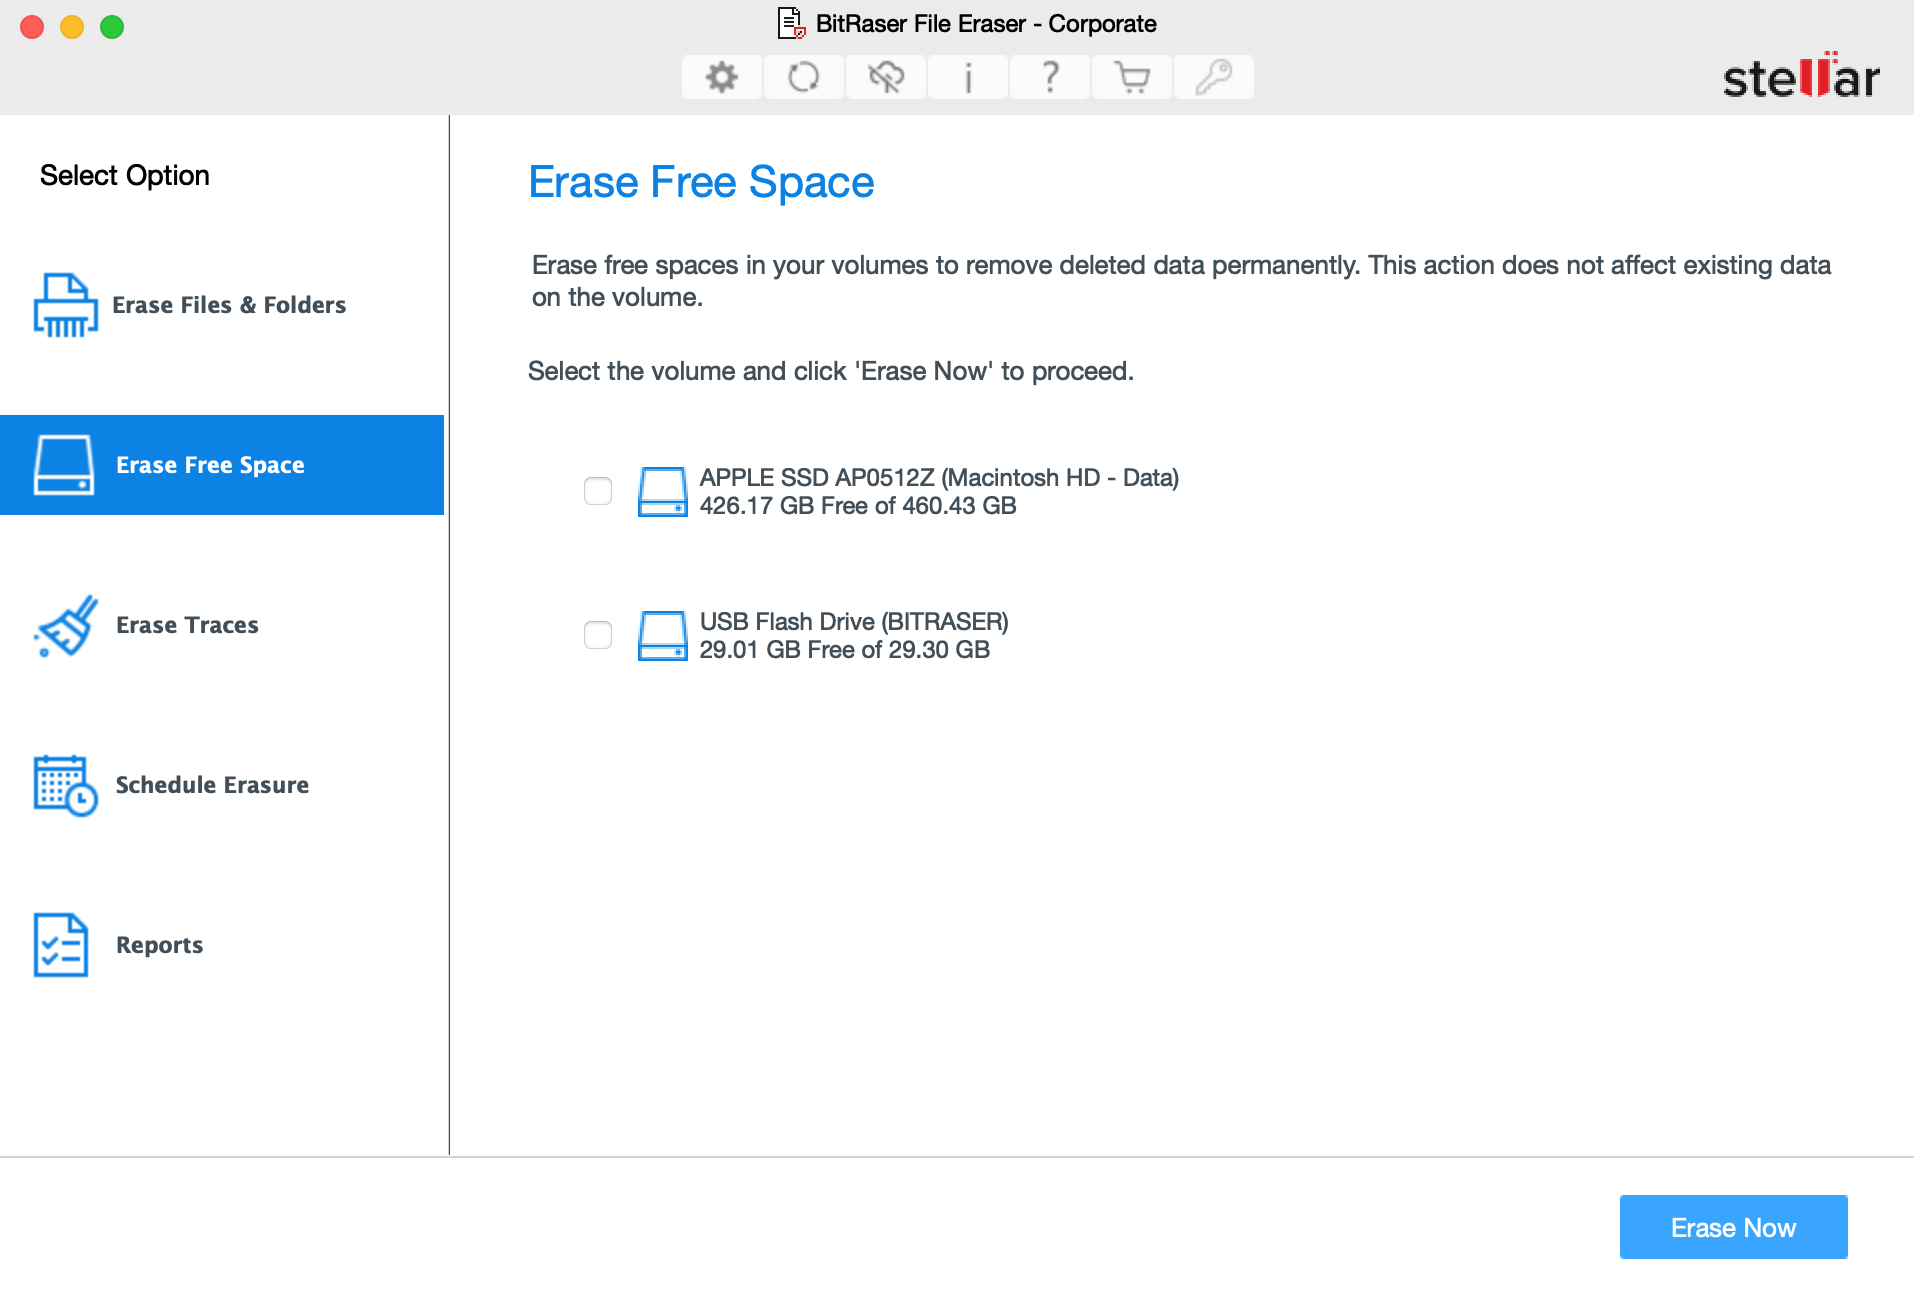
Task: Open the Erase Traces section
Action: [222, 625]
